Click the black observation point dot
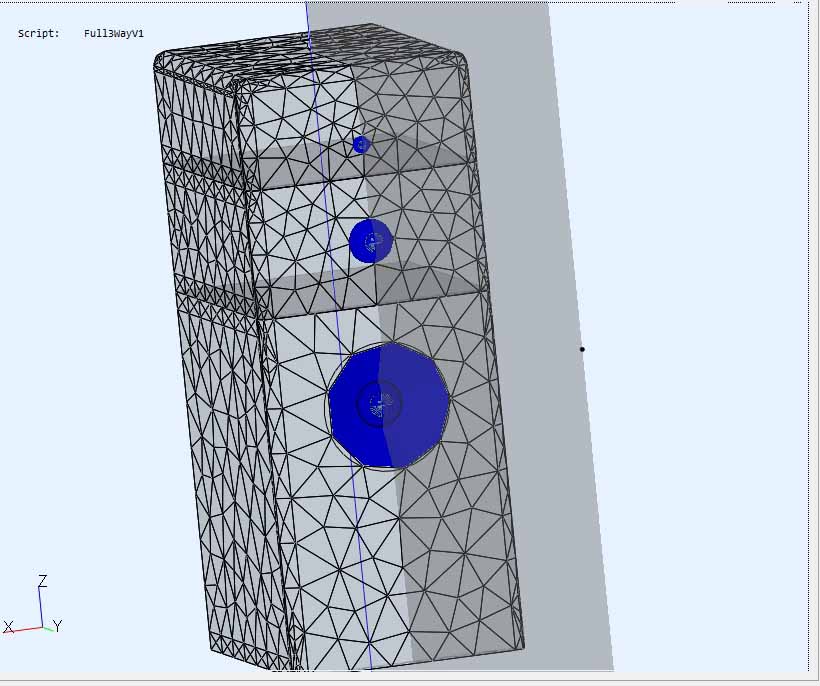Image resolution: width=820 pixels, height=686 pixels. tap(582, 349)
